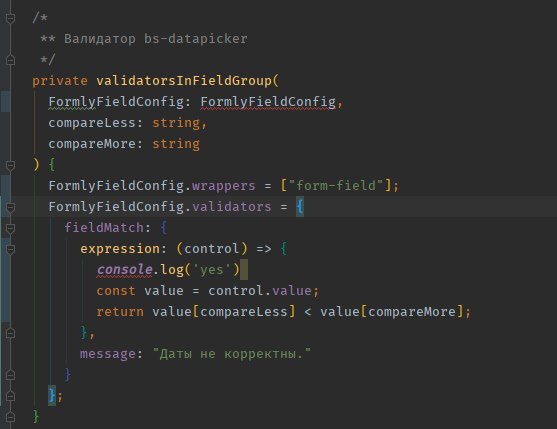Click the '=>' arrow in the expression line
The width and height of the screenshot is (557, 429).
pyautogui.click(x=264, y=249)
